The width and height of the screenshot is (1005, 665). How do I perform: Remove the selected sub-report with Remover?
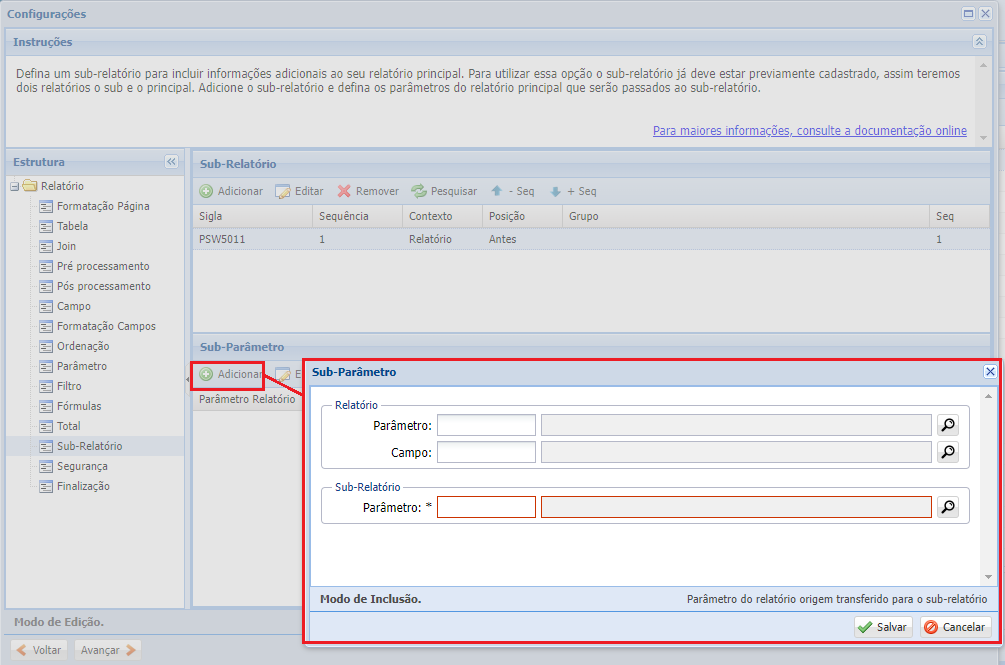tap(368, 191)
